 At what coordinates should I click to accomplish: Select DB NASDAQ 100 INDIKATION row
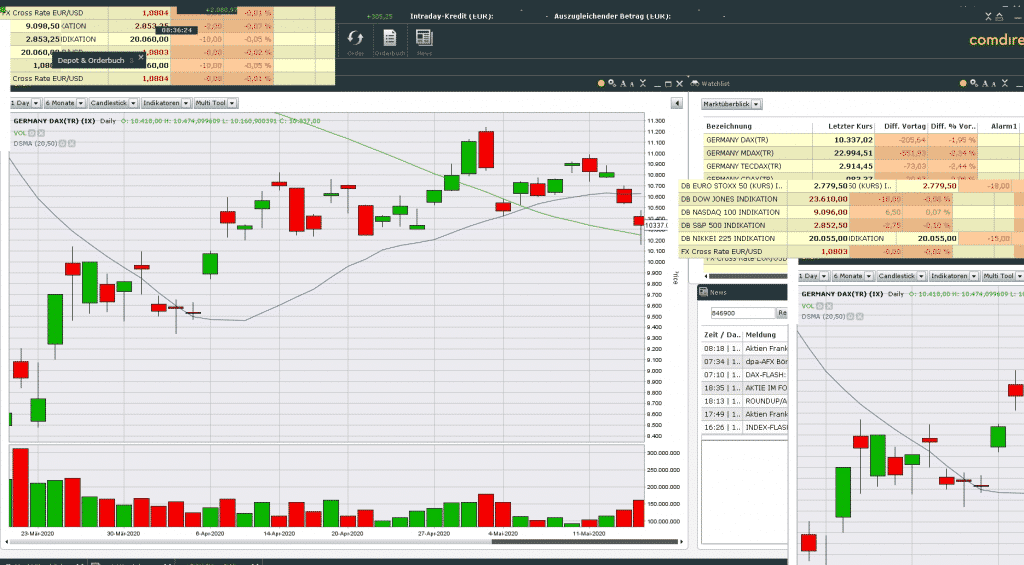(x=851, y=212)
